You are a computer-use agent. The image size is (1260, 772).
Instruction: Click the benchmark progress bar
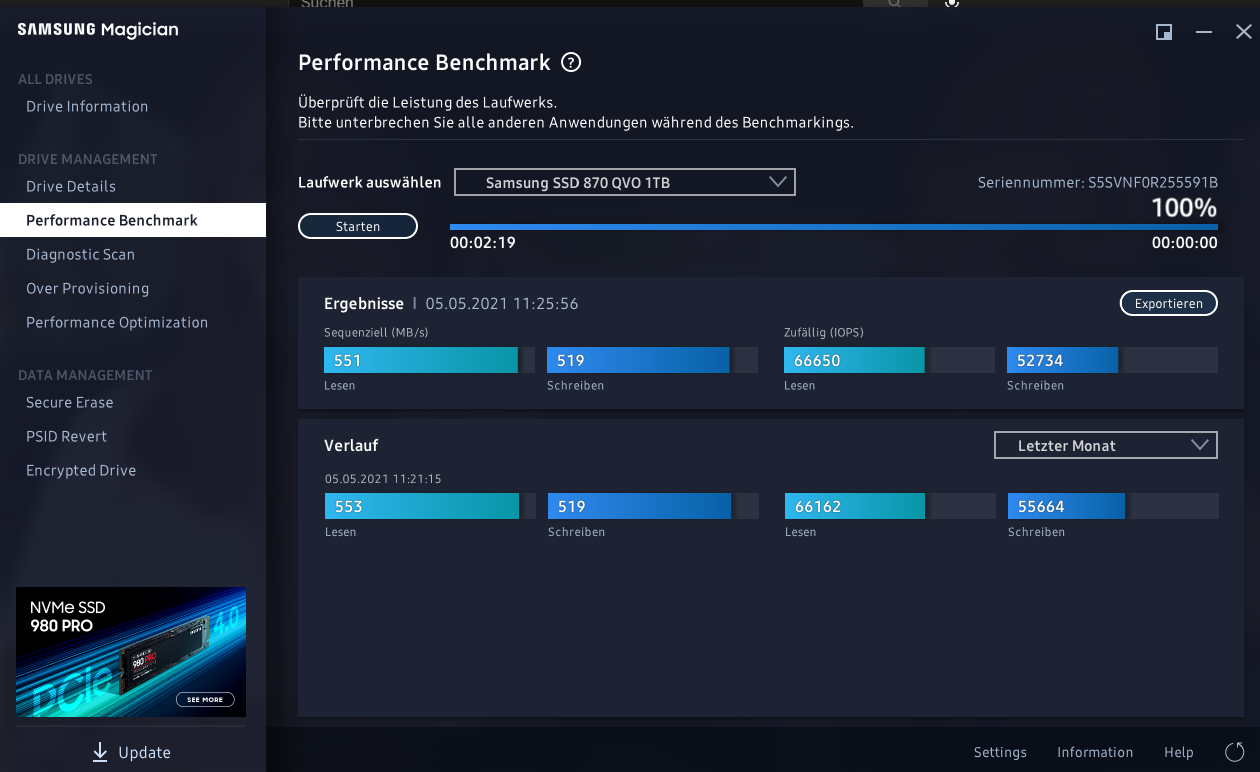pos(834,227)
